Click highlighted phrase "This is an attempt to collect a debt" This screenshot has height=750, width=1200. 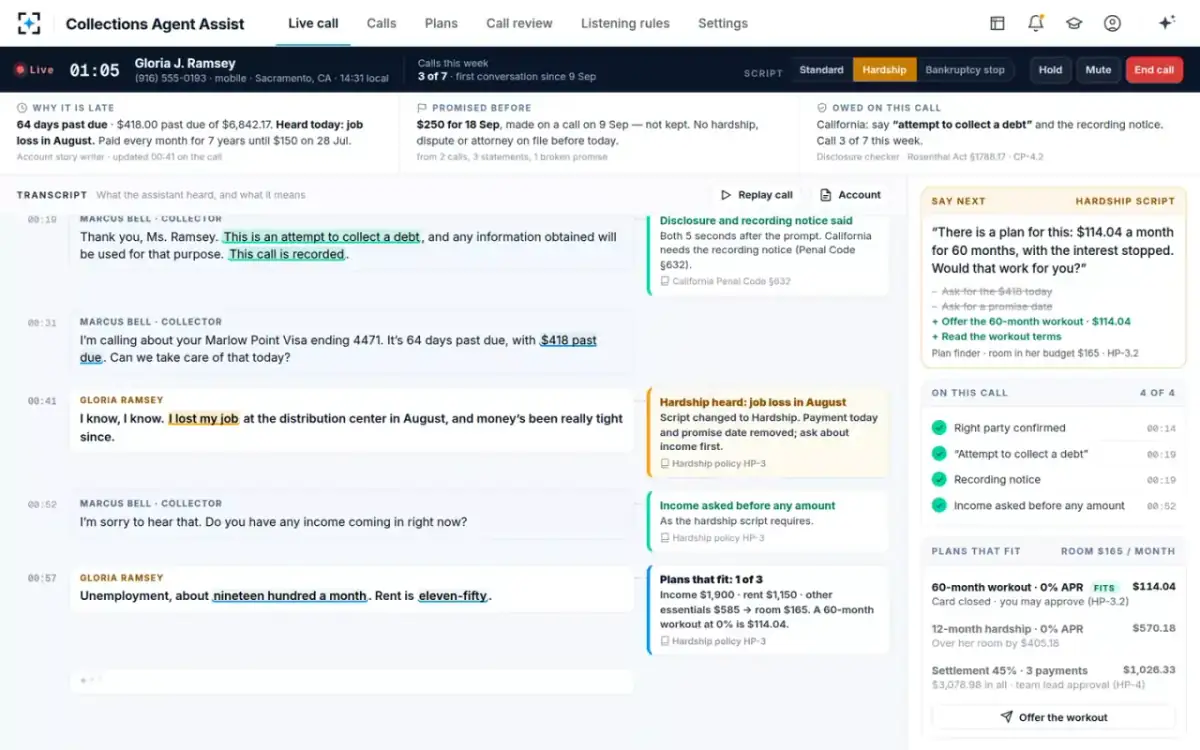pos(321,237)
